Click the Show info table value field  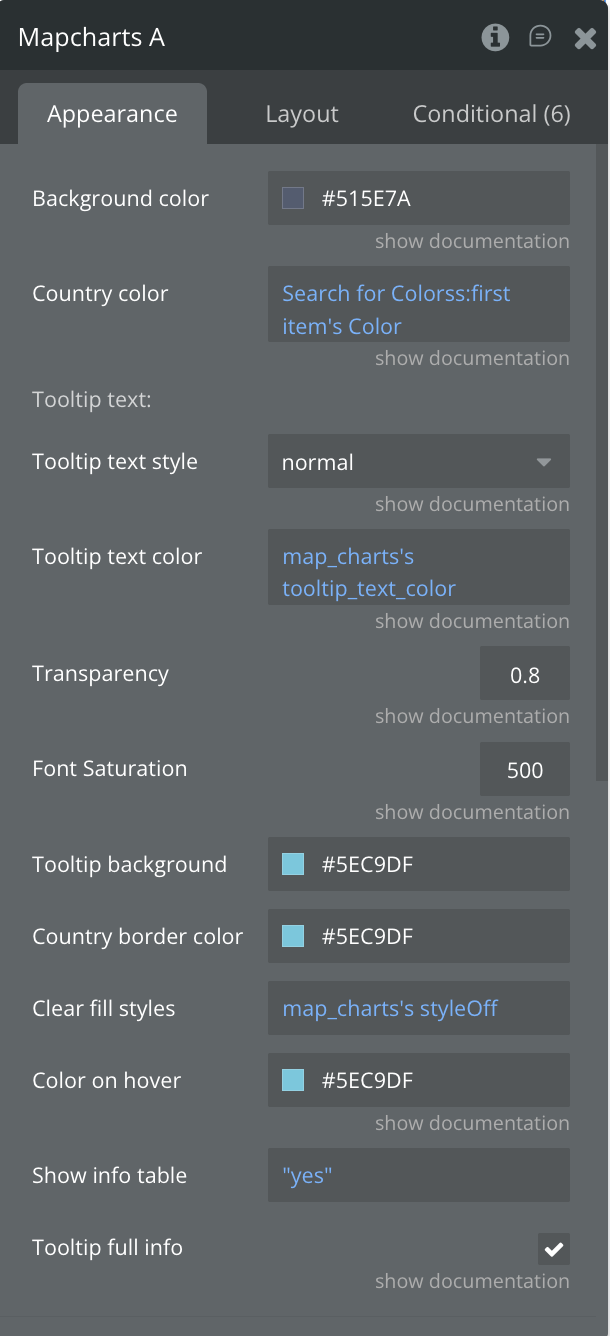[418, 1175]
